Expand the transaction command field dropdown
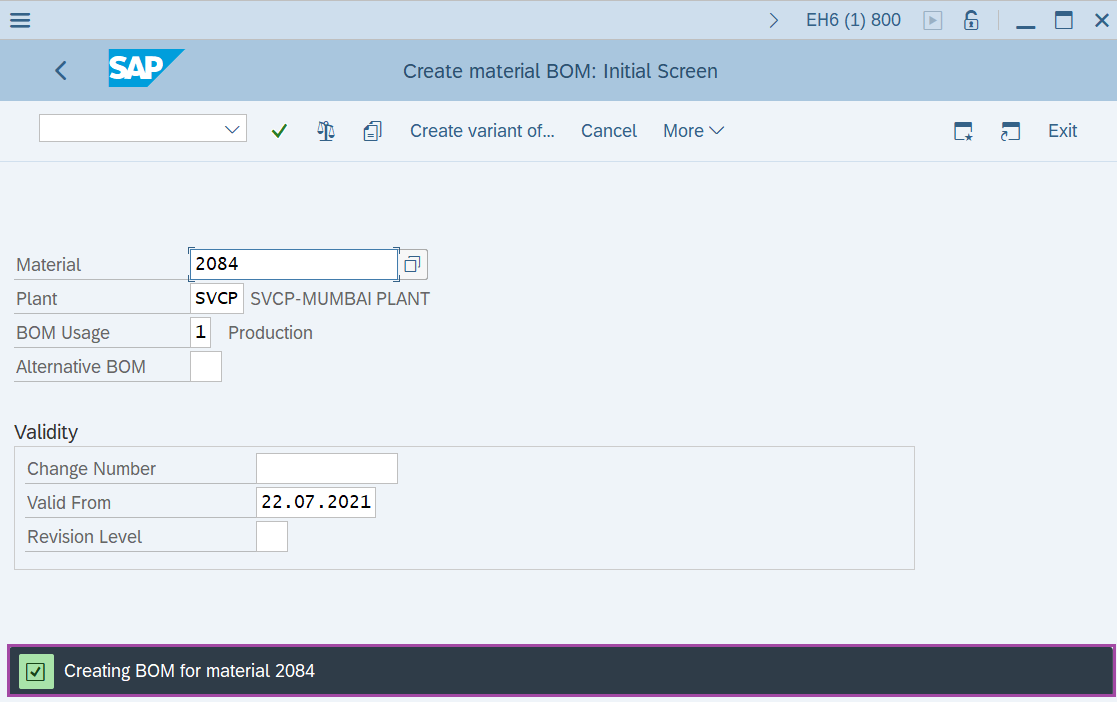 click(x=233, y=129)
